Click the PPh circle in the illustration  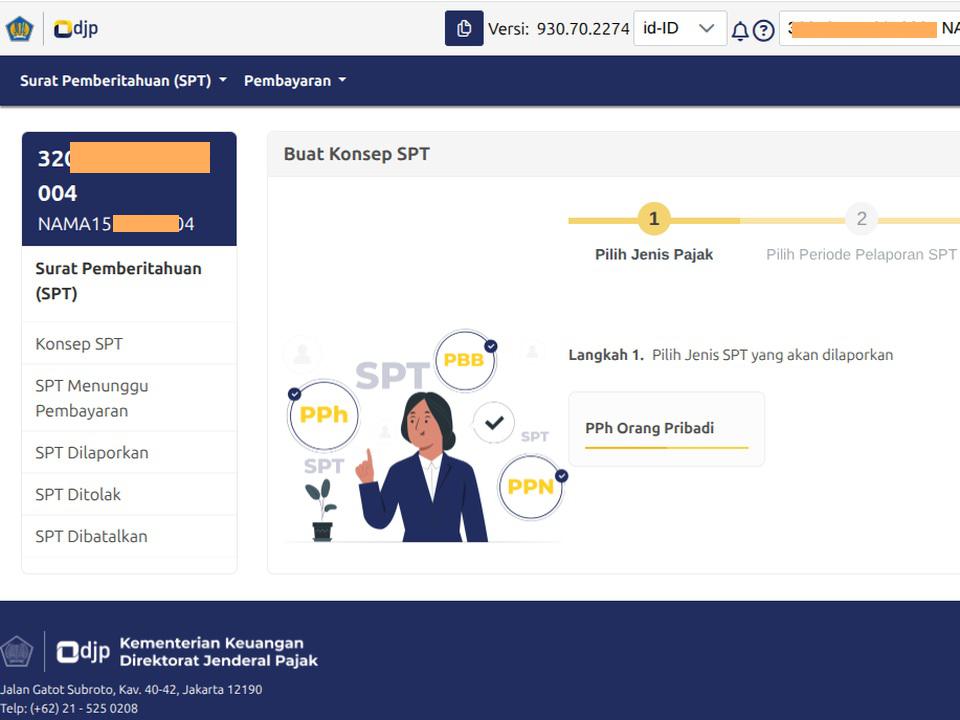[x=323, y=414]
